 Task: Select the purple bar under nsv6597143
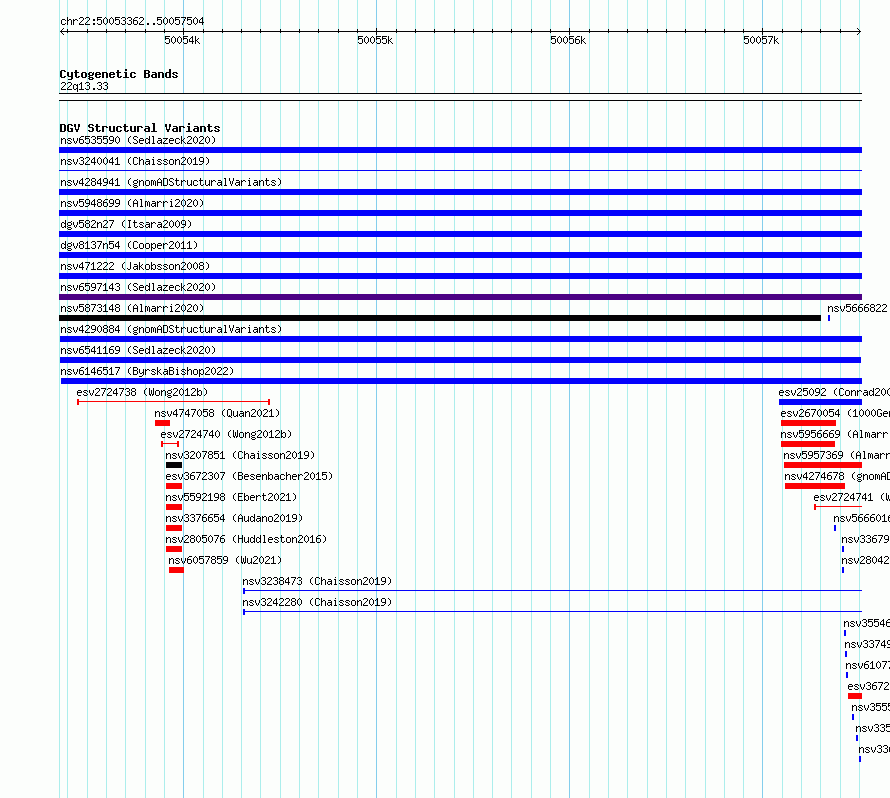point(460,297)
